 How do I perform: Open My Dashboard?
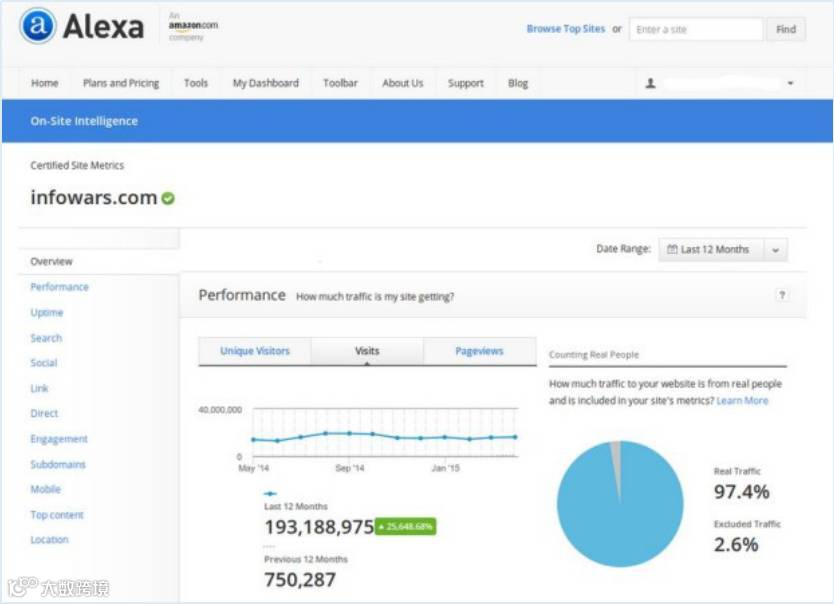[x=265, y=83]
